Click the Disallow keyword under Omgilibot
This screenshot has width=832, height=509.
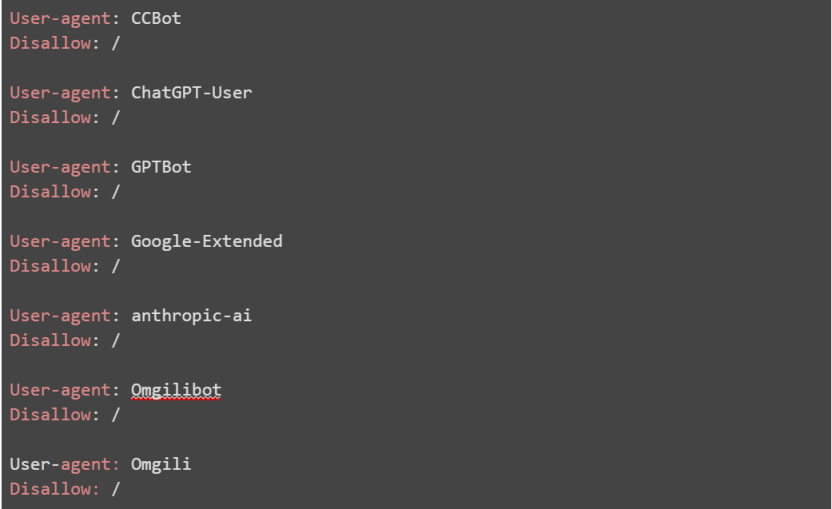pyautogui.click(x=50, y=414)
